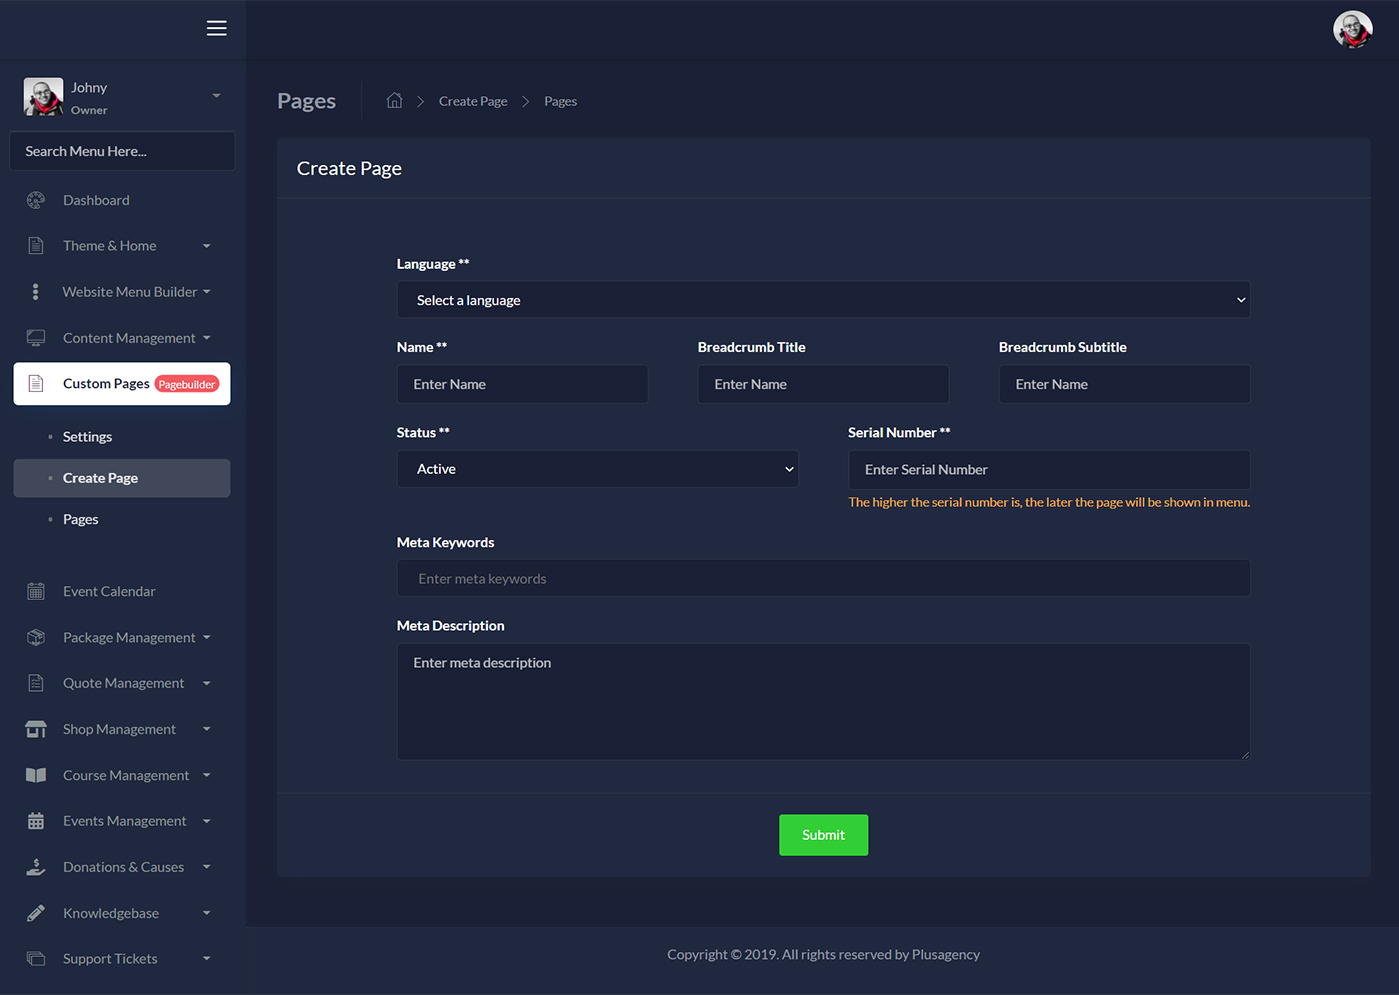Screen dimensions: 1399x995
Task: Open the Dashboard palette icon
Action: [36, 200]
